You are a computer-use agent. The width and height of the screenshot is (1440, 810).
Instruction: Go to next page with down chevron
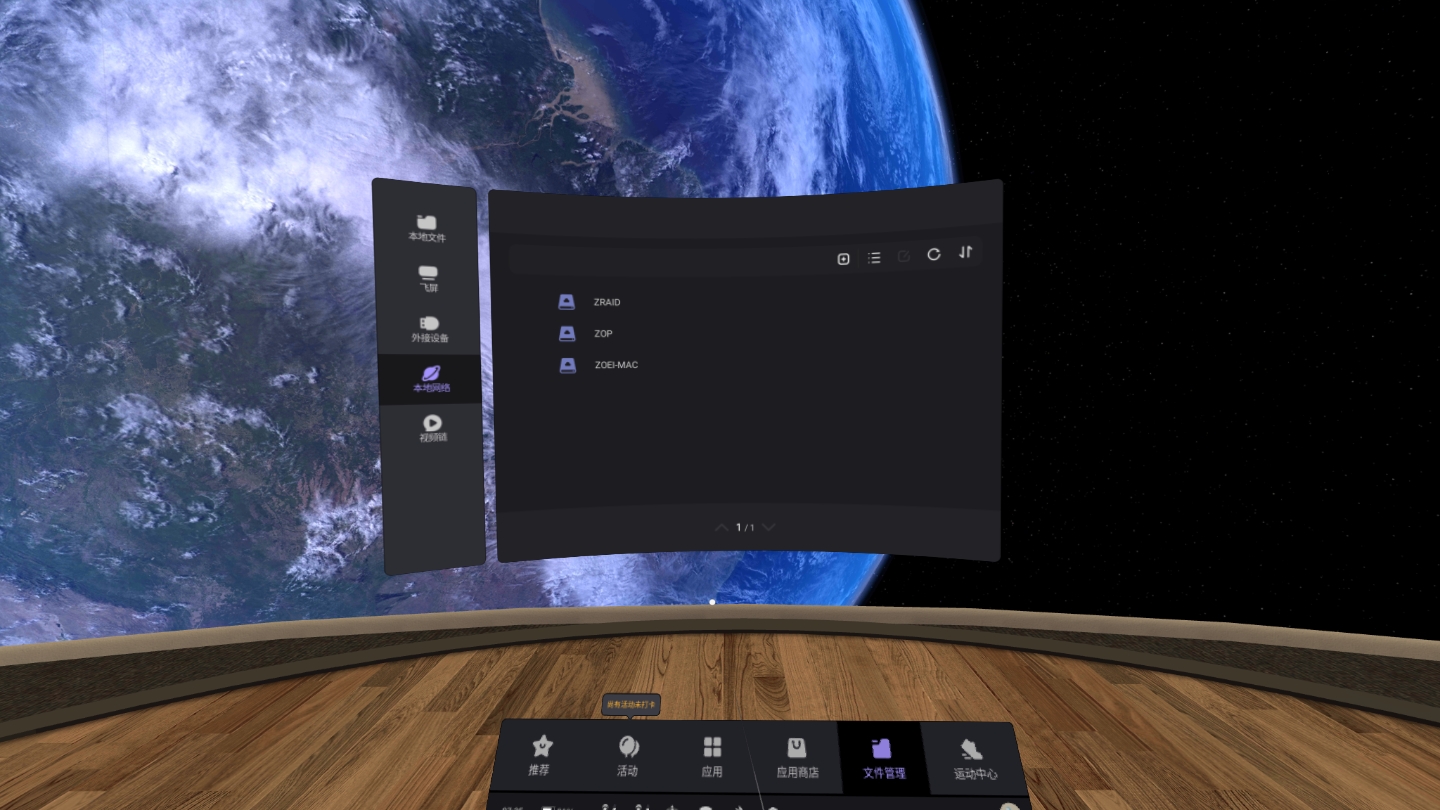768,527
